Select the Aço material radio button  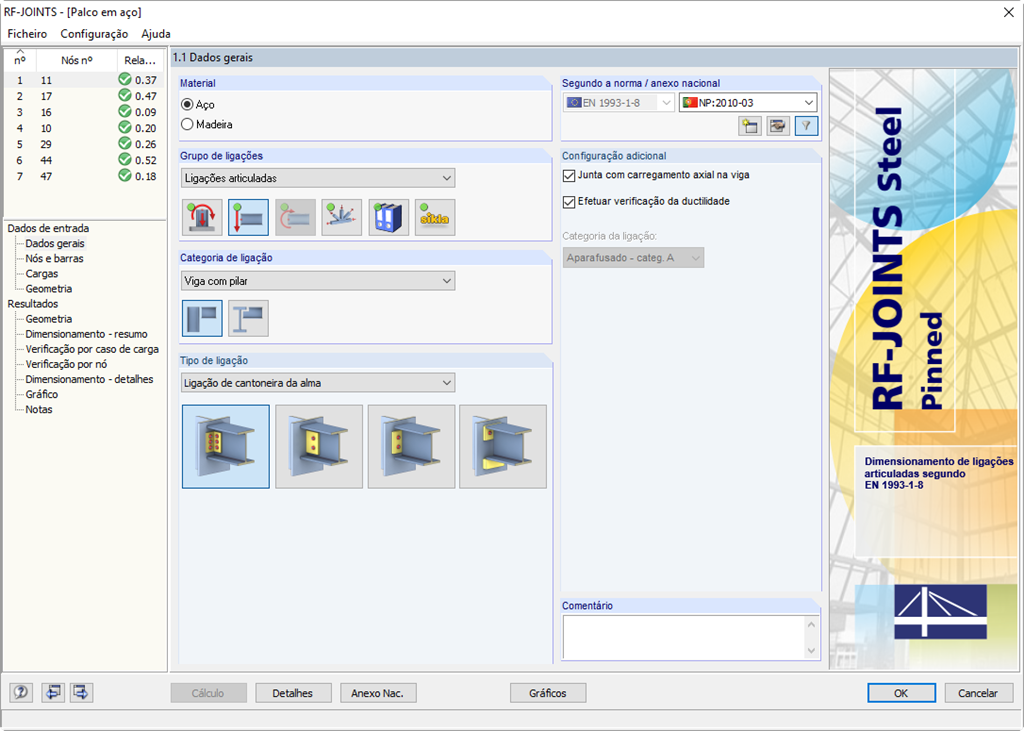187,105
